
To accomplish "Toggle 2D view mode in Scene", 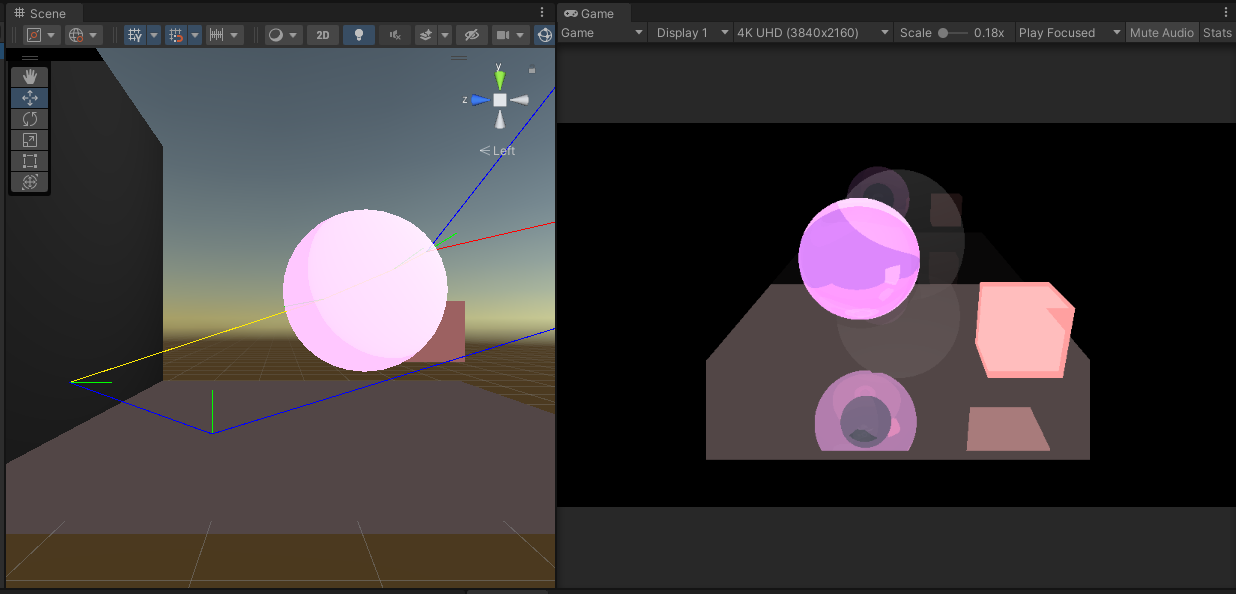I will [322, 35].
